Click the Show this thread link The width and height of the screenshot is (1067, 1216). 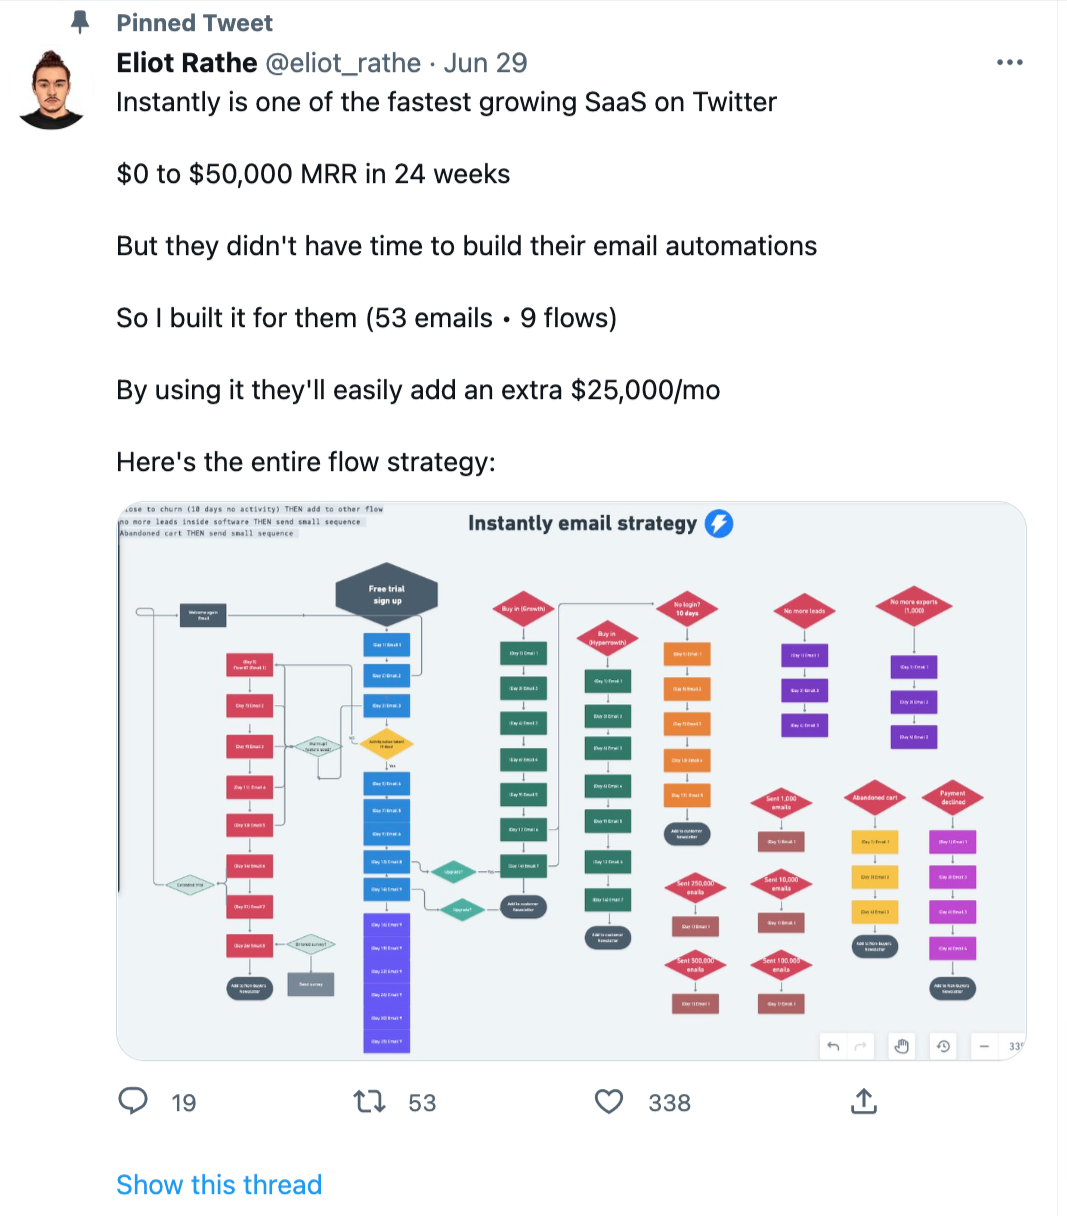click(x=219, y=1185)
